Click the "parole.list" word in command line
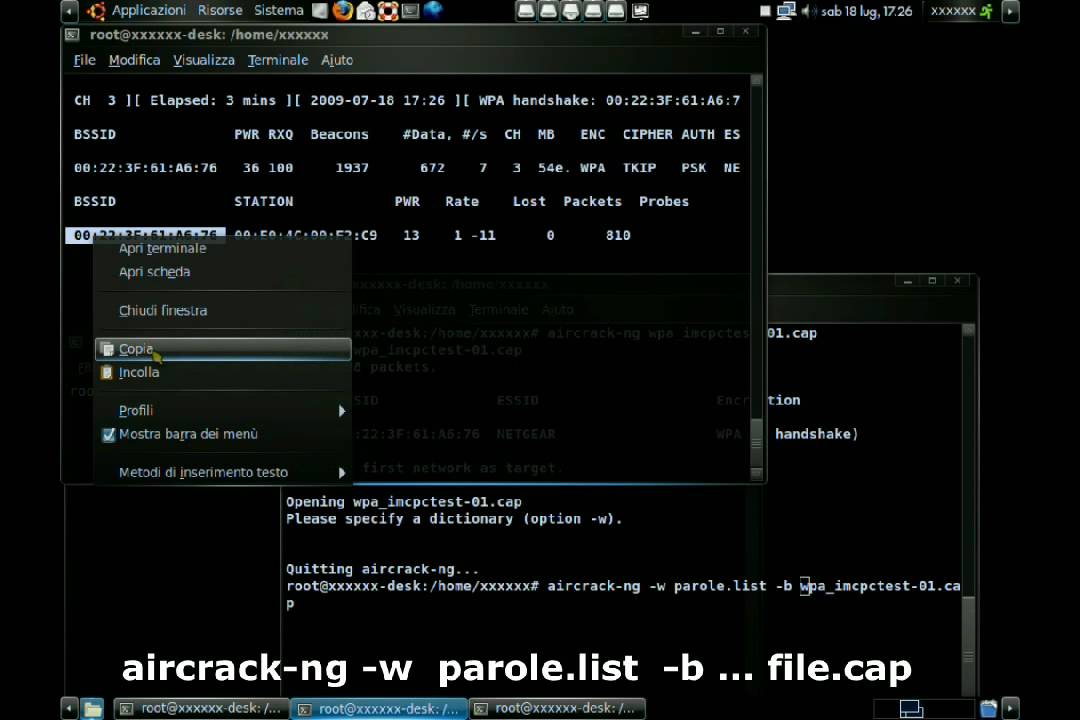 [720, 586]
